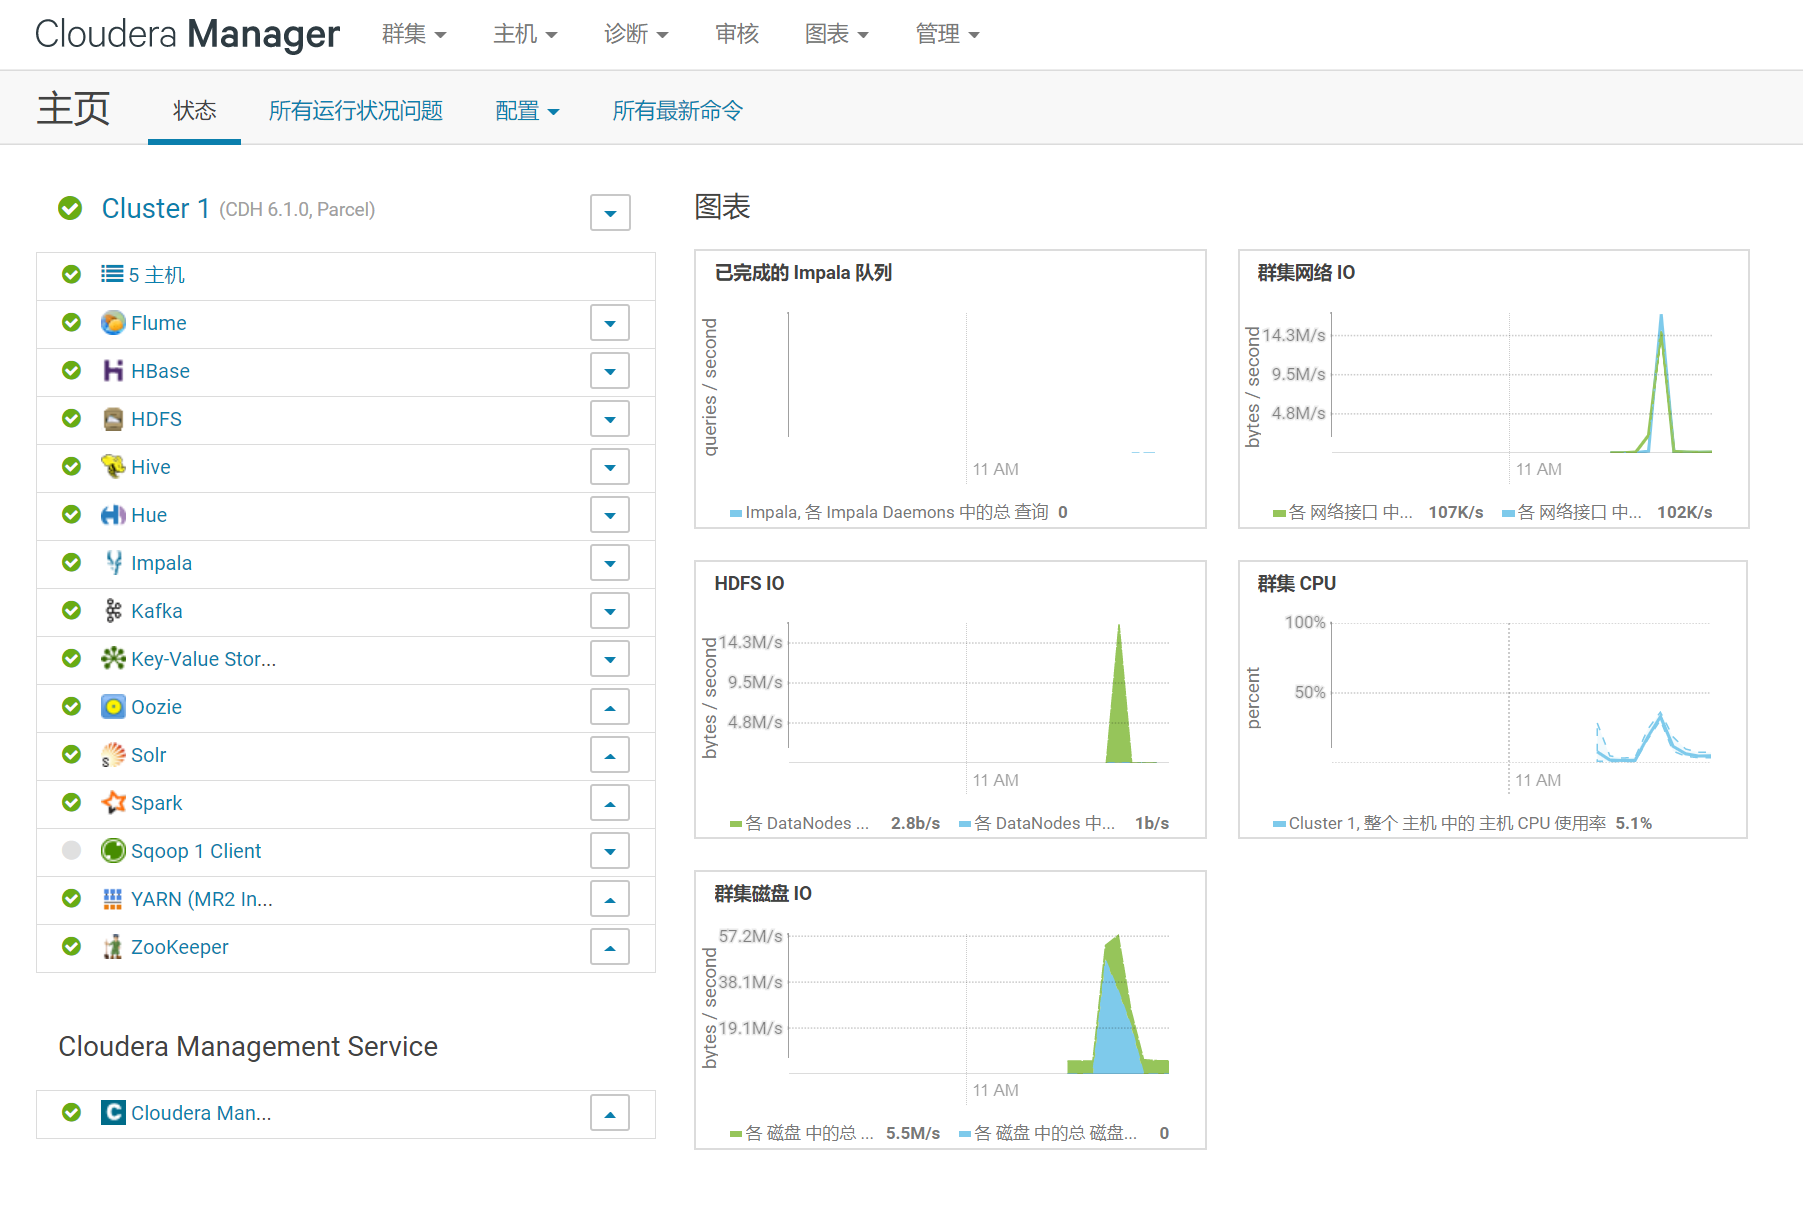
Task: Open the 已完成的 Impala 队列 chart
Action: pyautogui.click(x=950, y=389)
